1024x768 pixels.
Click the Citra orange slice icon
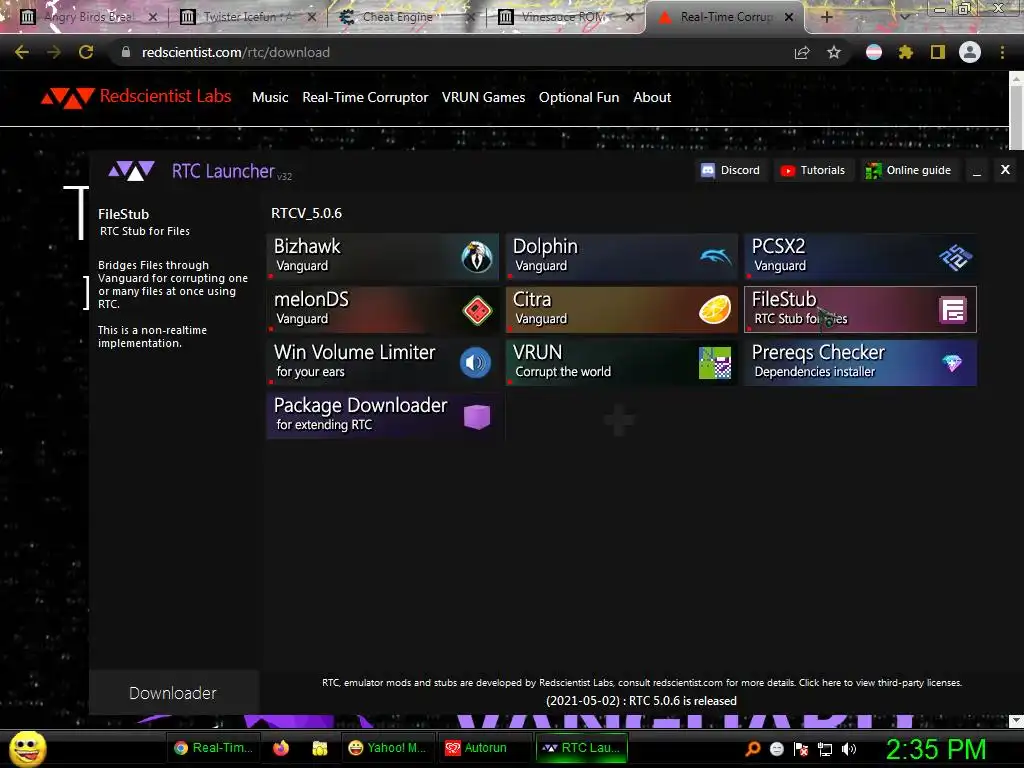[x=715, y=310]
